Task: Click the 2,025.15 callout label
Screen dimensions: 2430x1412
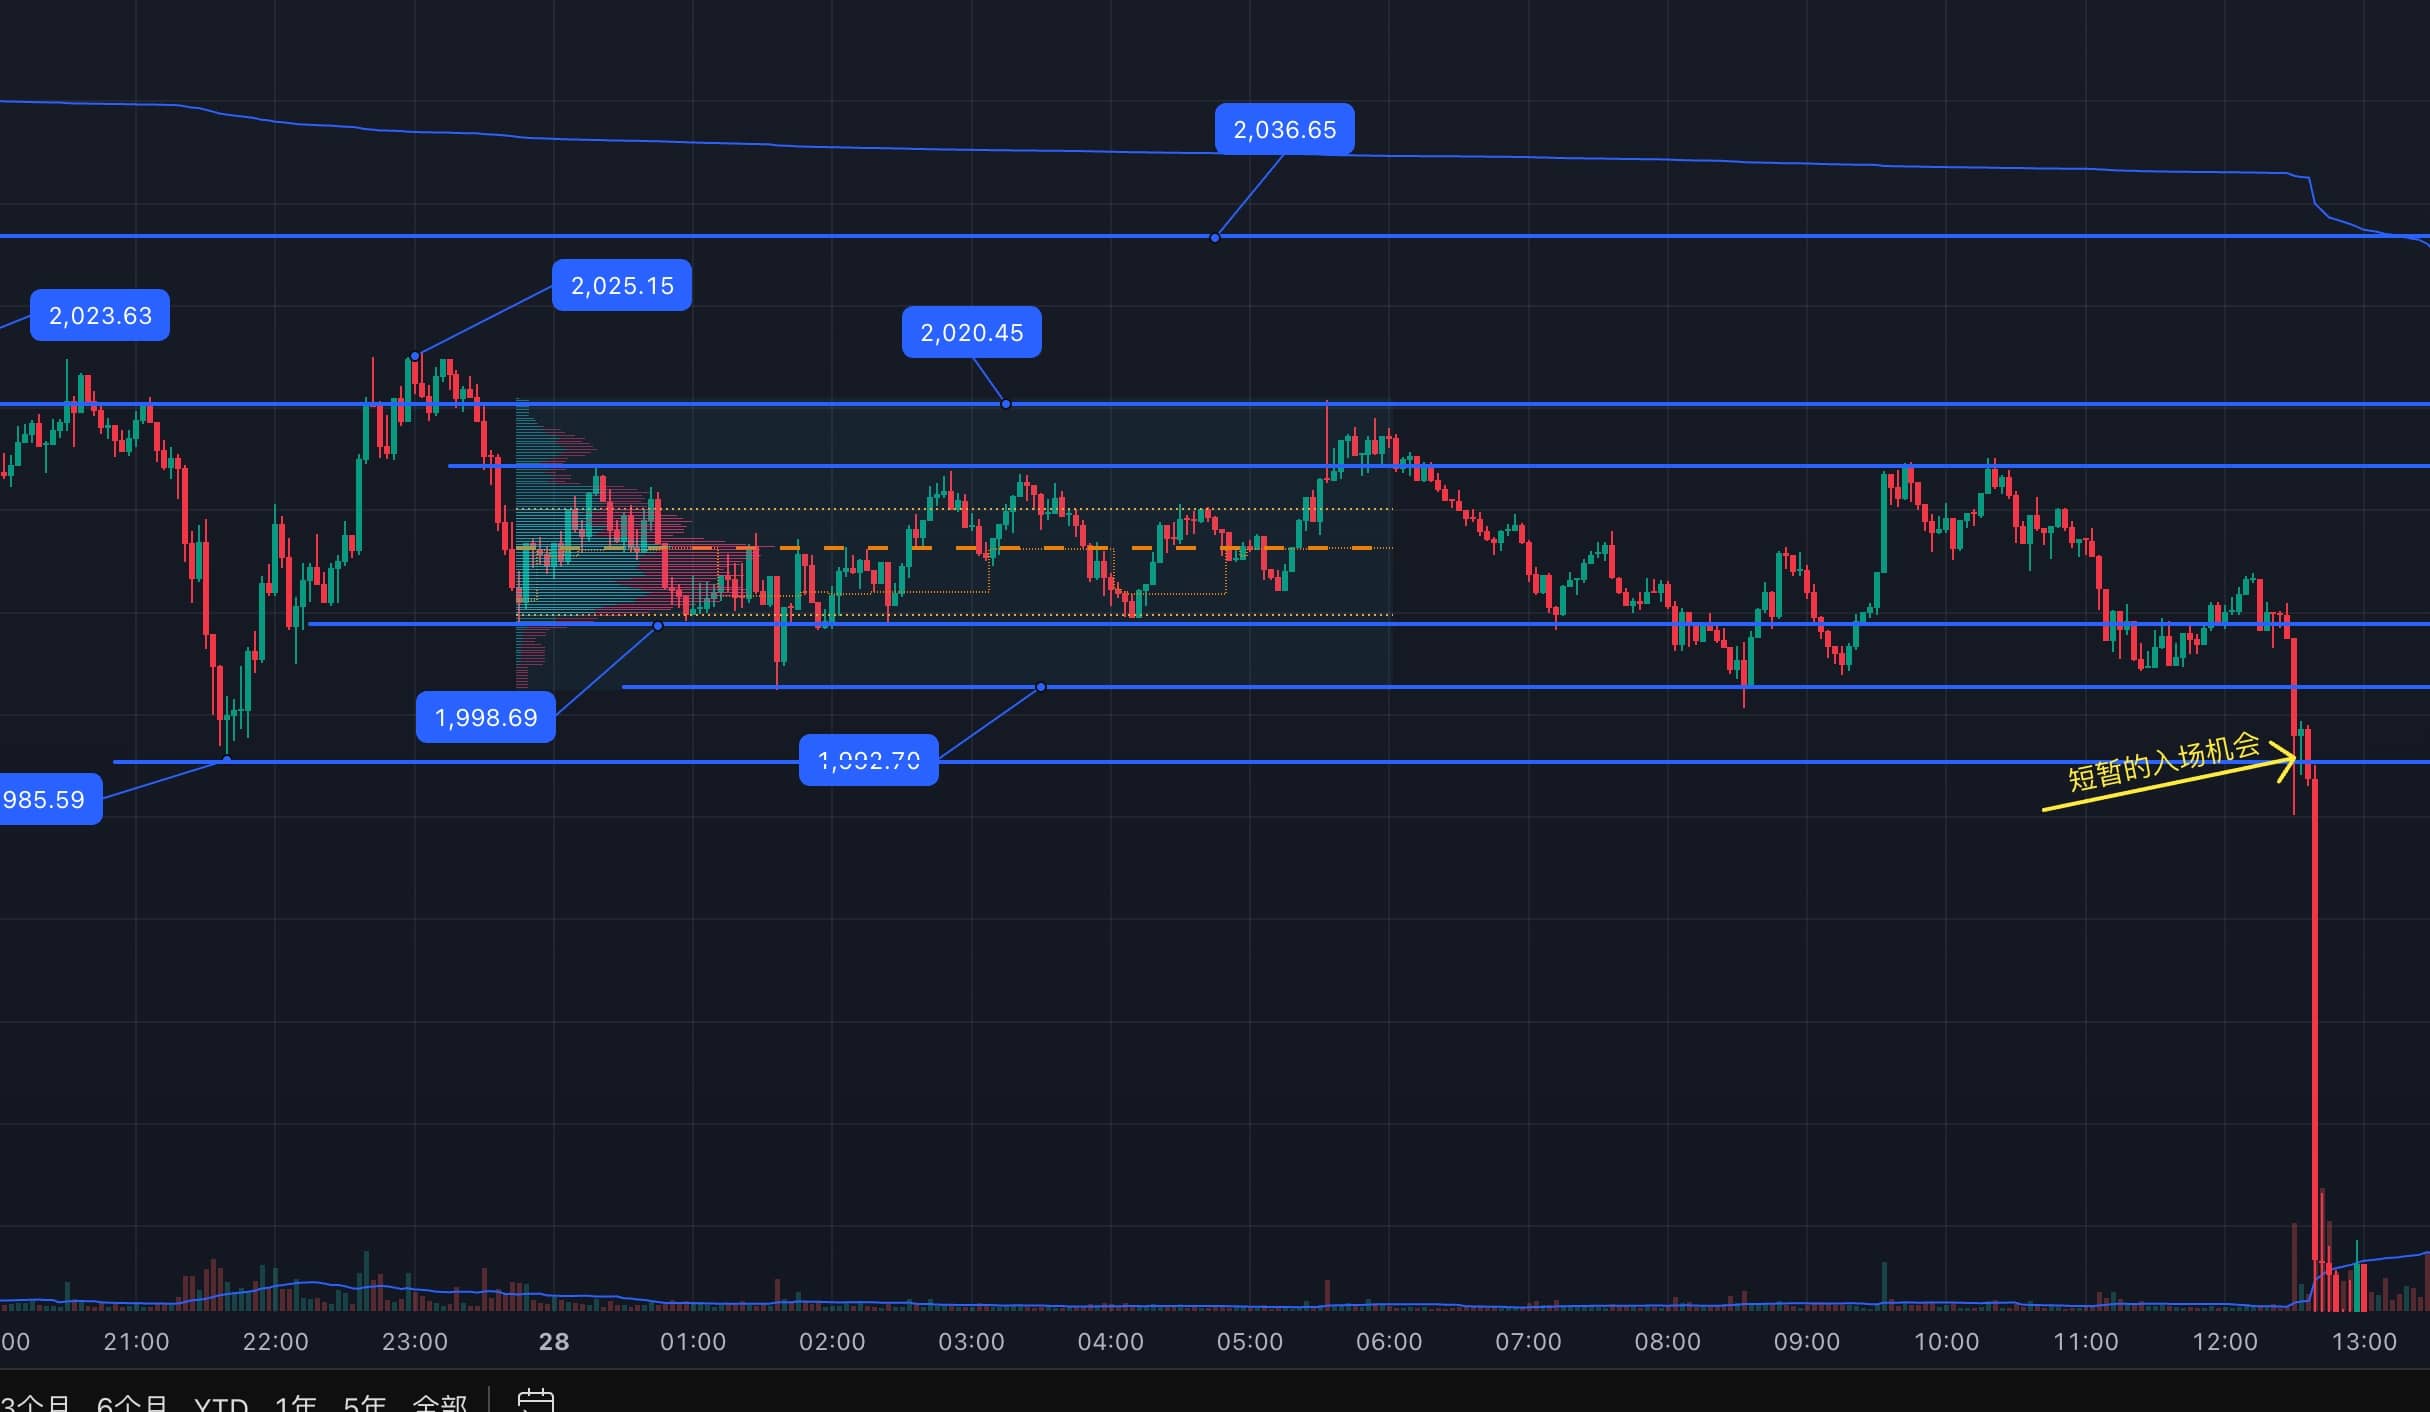Action: pos(622,285)
